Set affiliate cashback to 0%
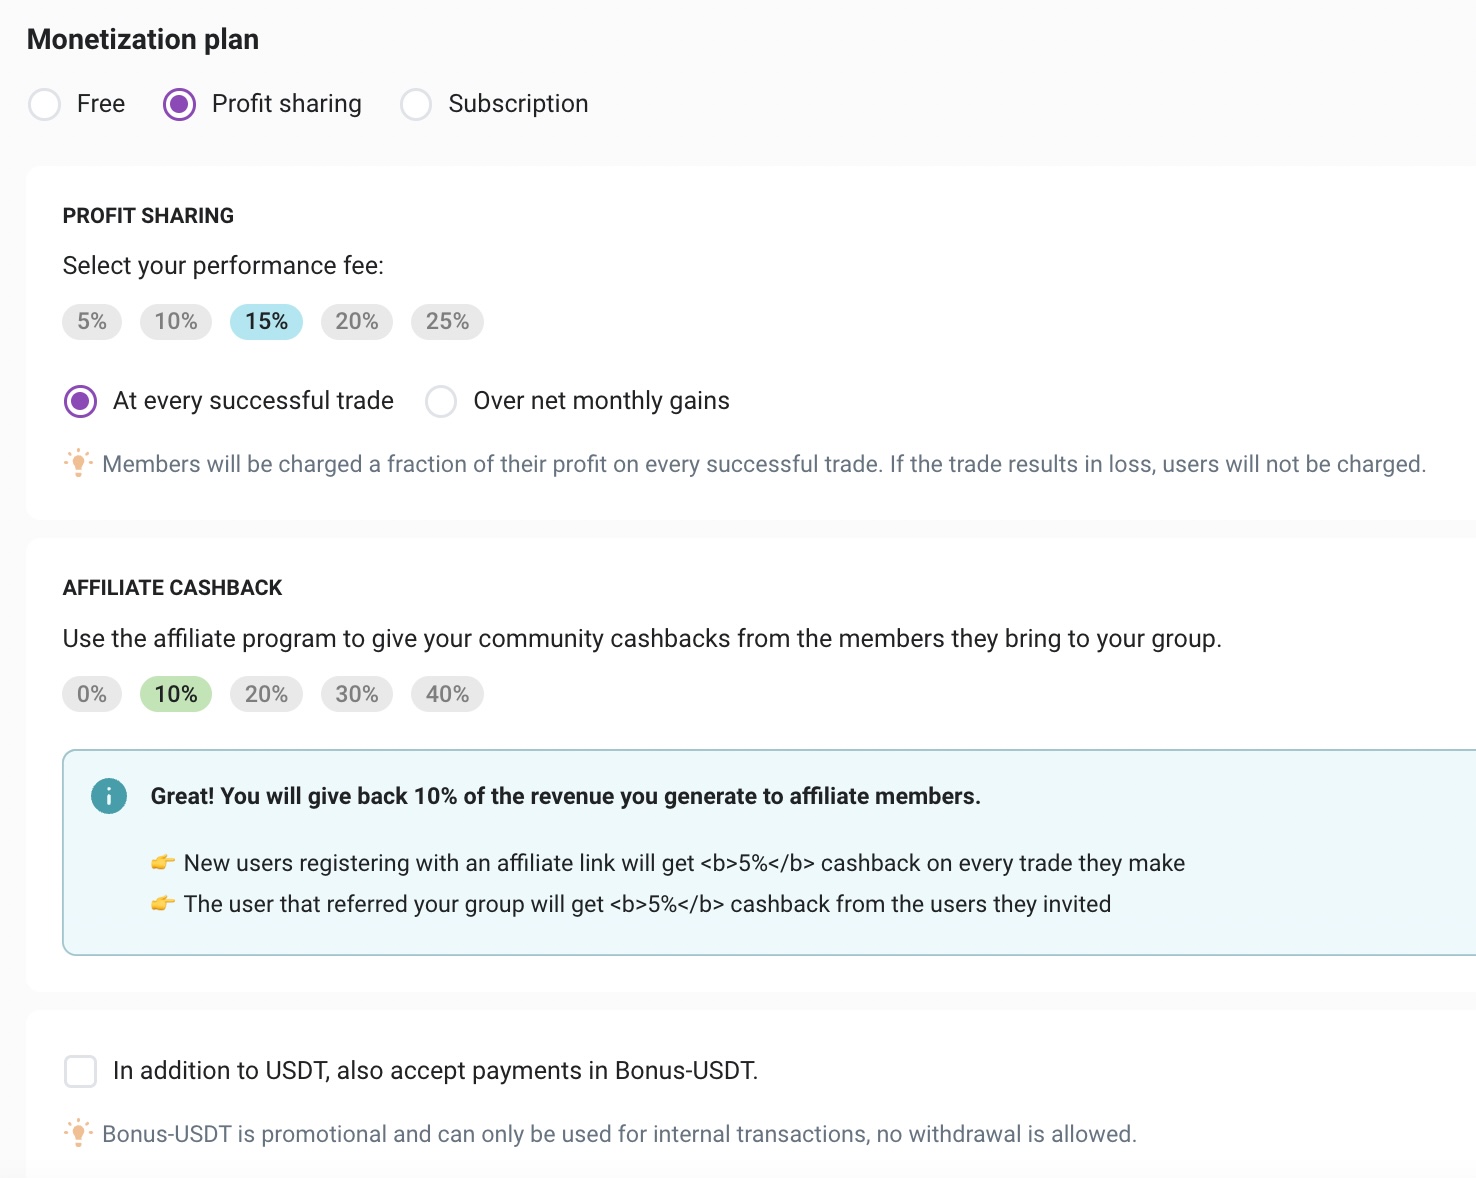 click(x=92, y=694)
